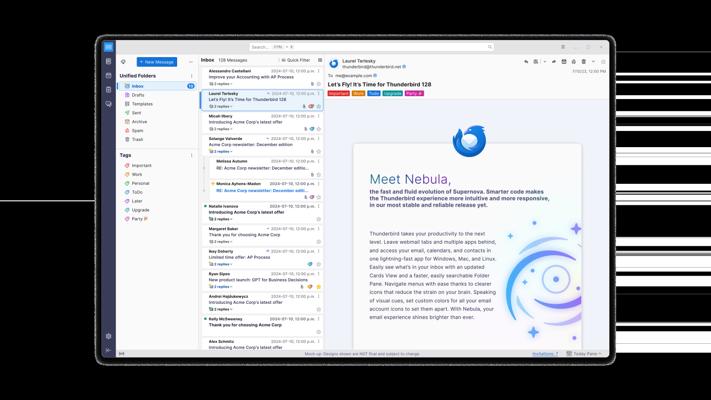Screen dimensions: 711x400
Task: Click the New Message button
Action: coord(157,62)
